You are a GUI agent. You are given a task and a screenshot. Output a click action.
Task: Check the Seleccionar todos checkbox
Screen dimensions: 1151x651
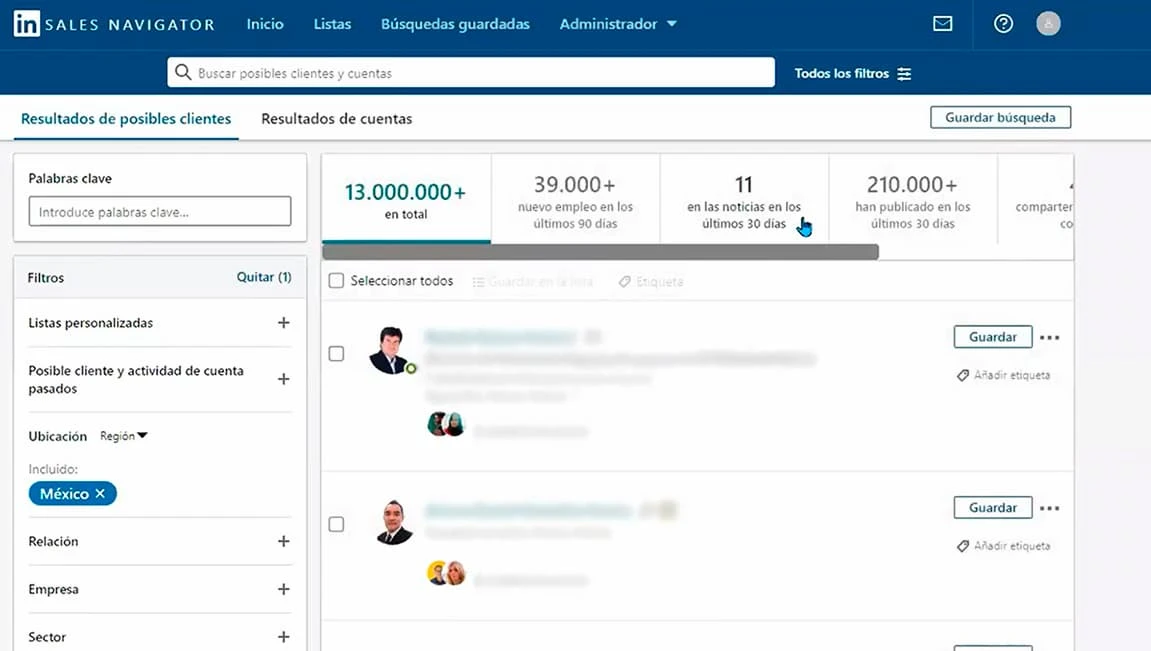pos(336,280)
